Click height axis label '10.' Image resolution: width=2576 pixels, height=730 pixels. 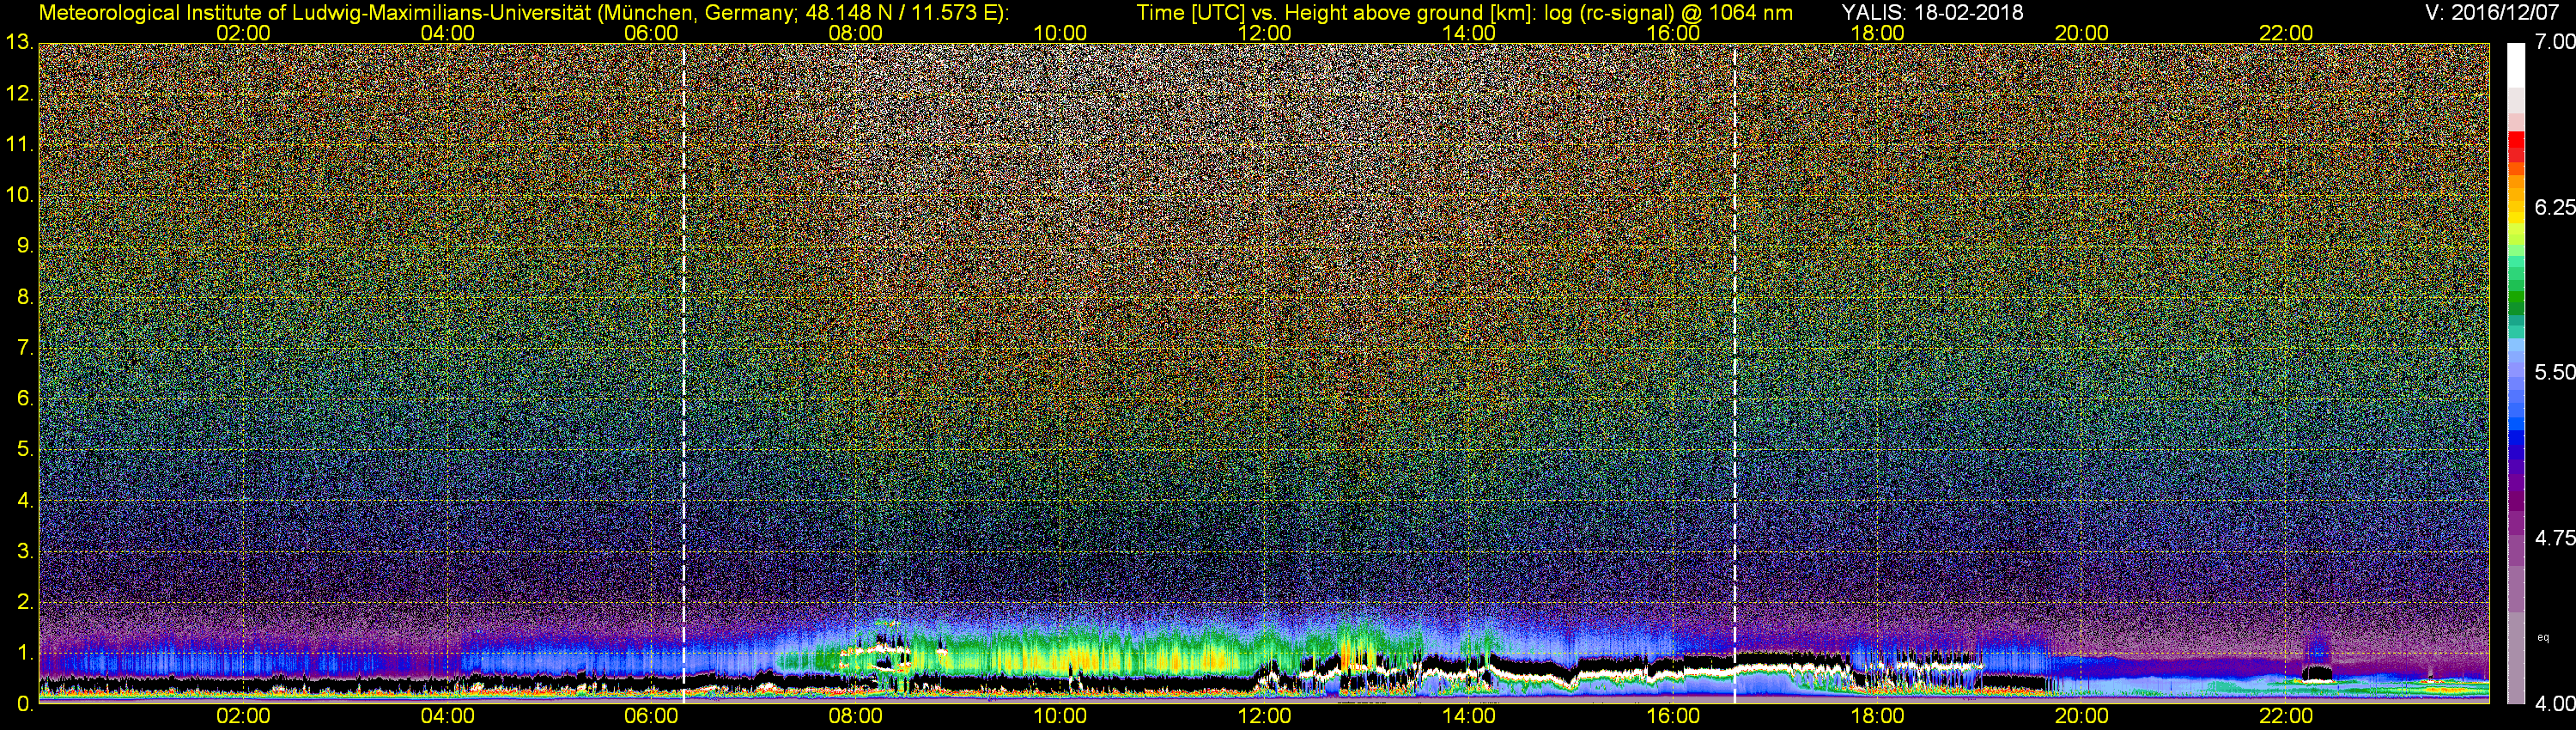click(19, 195)
